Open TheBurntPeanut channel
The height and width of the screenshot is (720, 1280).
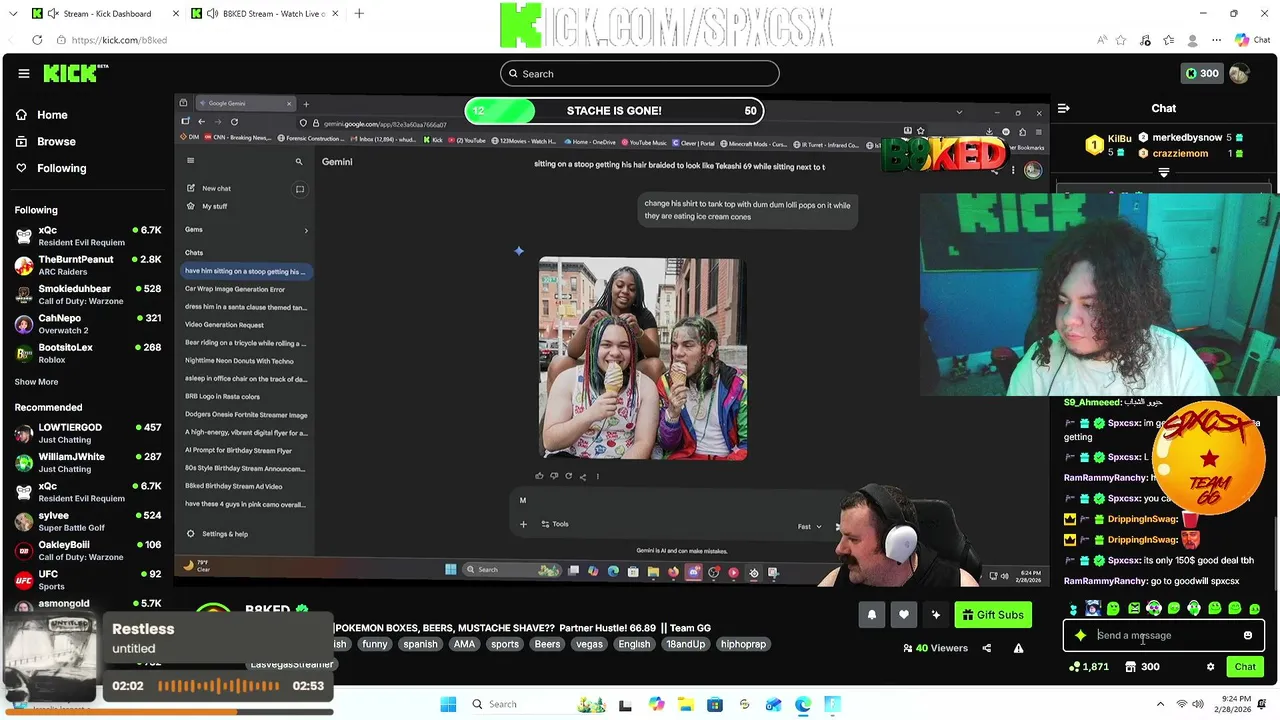87,265
